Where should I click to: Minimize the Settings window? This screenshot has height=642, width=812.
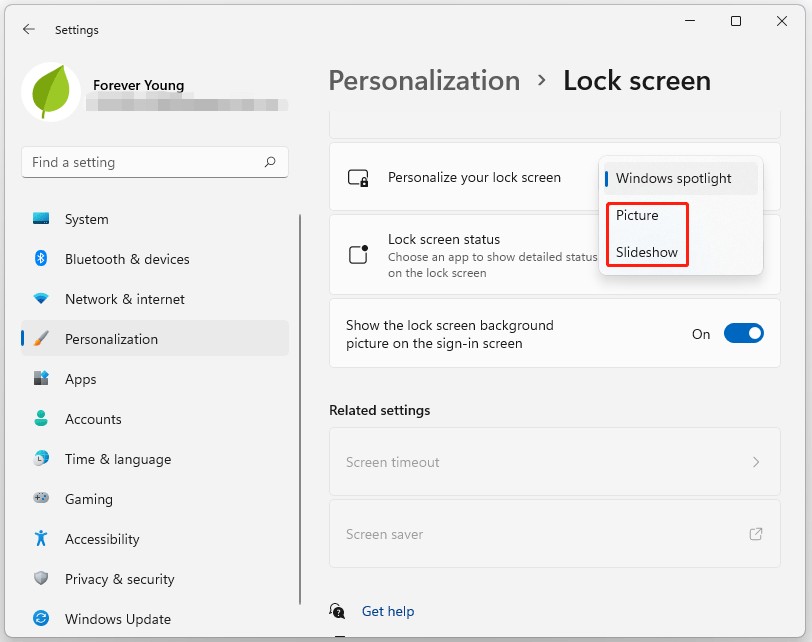coord(690,21)
